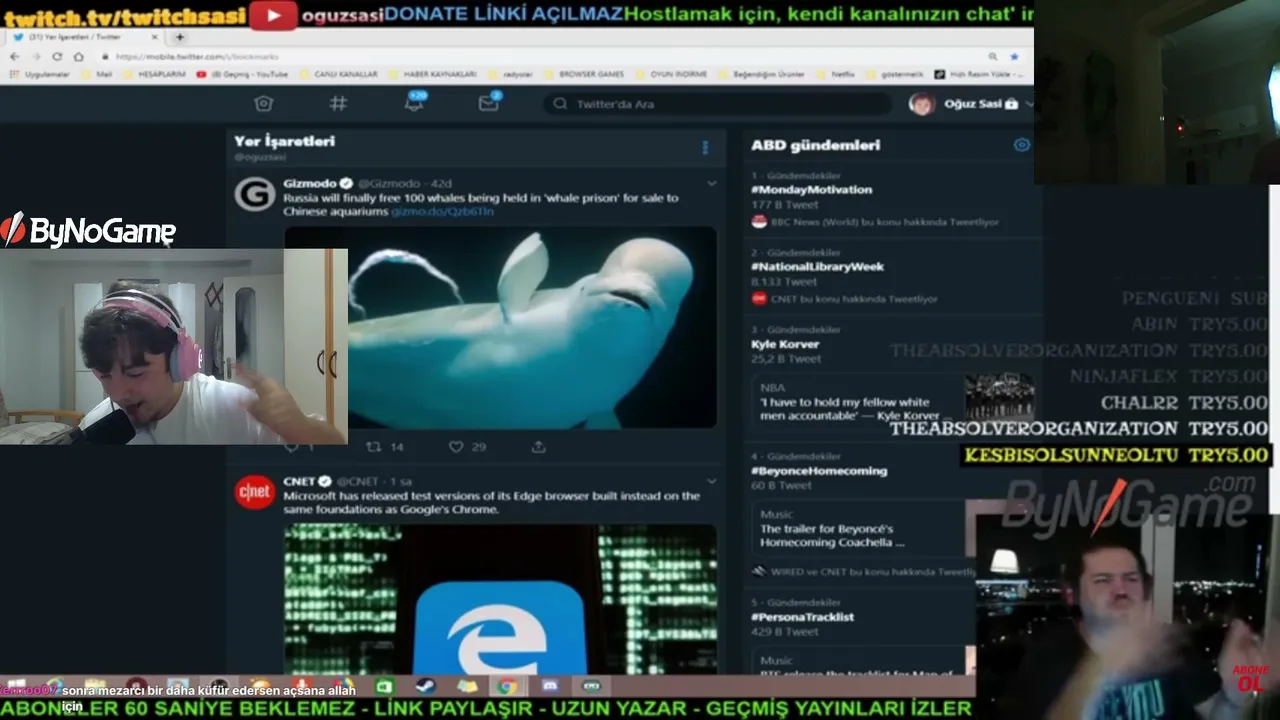Open the #MondayMotivation trend
Screen dimensions: 1280x720
[811, 190]
